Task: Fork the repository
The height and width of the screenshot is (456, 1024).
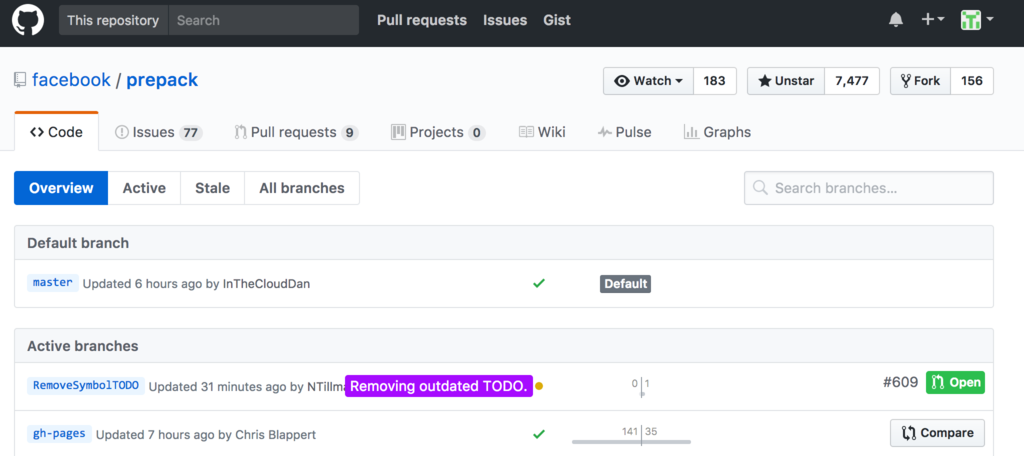Action: click(920, 81)
